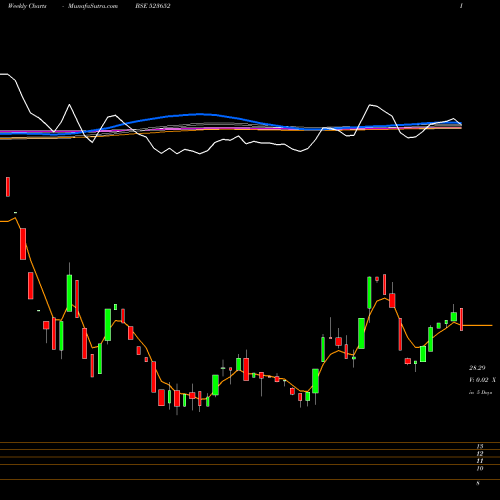Click the axis label 10
This screenshot has height=500, width=500.
480,469
